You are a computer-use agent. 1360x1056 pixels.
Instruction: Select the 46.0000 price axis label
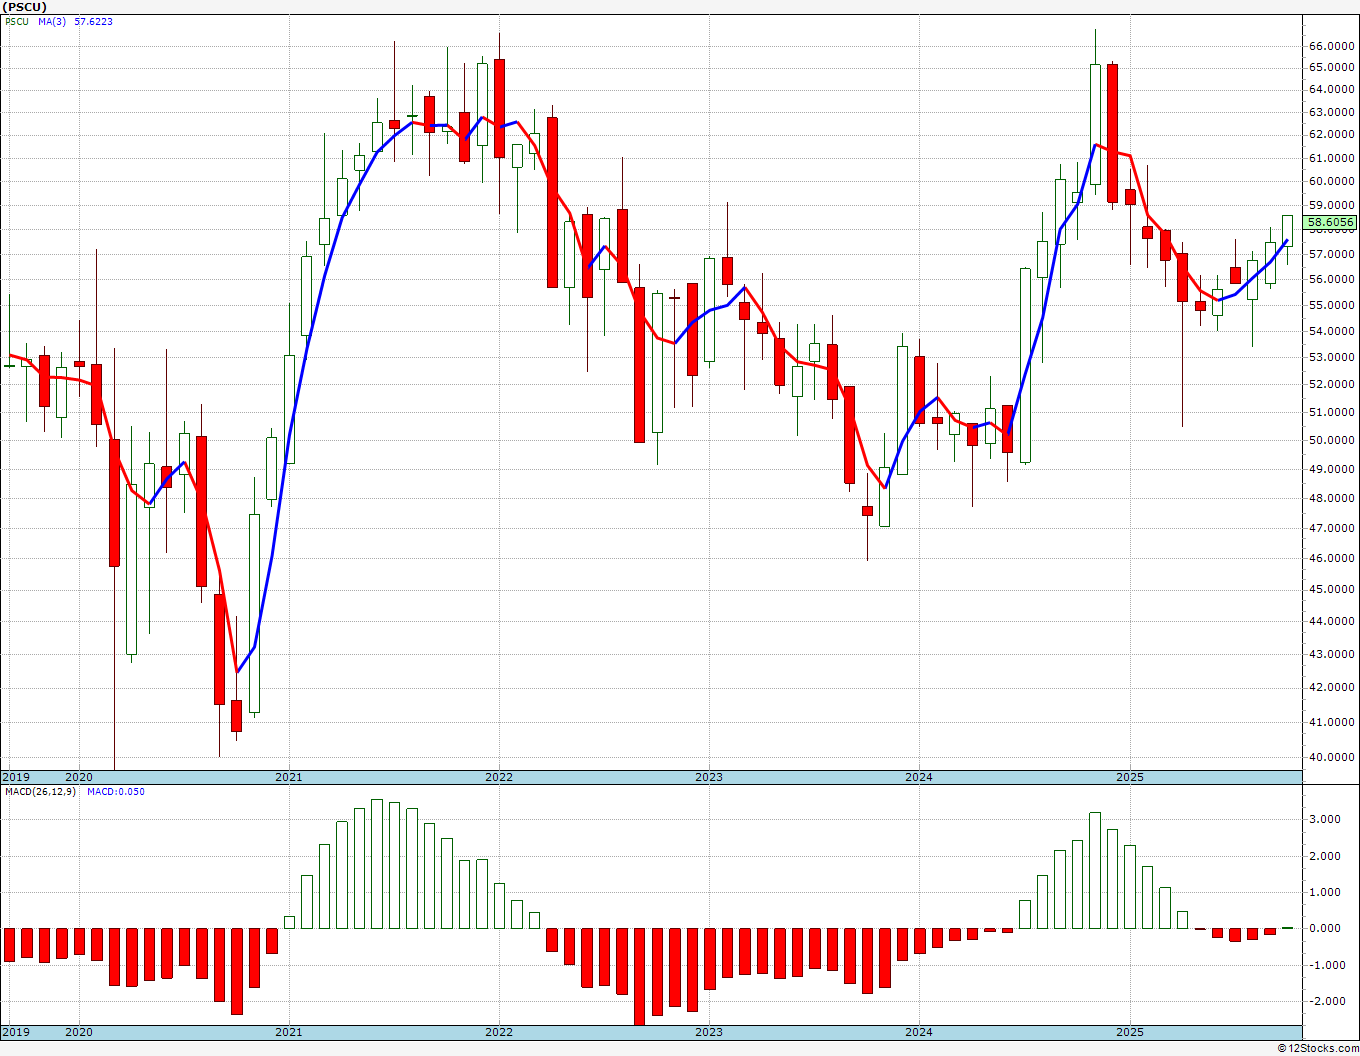click(x=1332, y=558)
